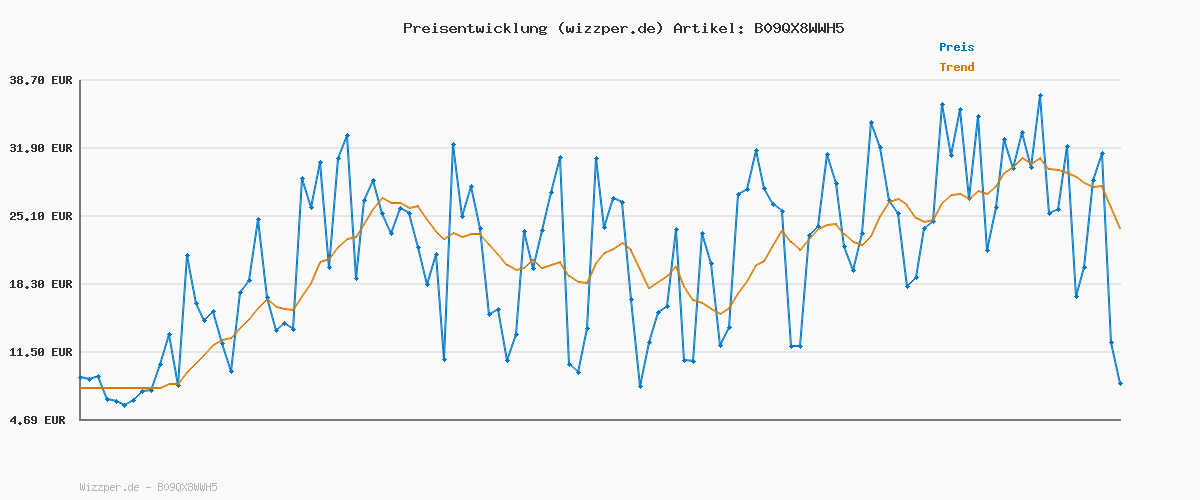Image resolution: width=1200 pixels, height=500 pixels.
Task: Select the first data point of the blue price line
Action: click(x=80, y=377)
